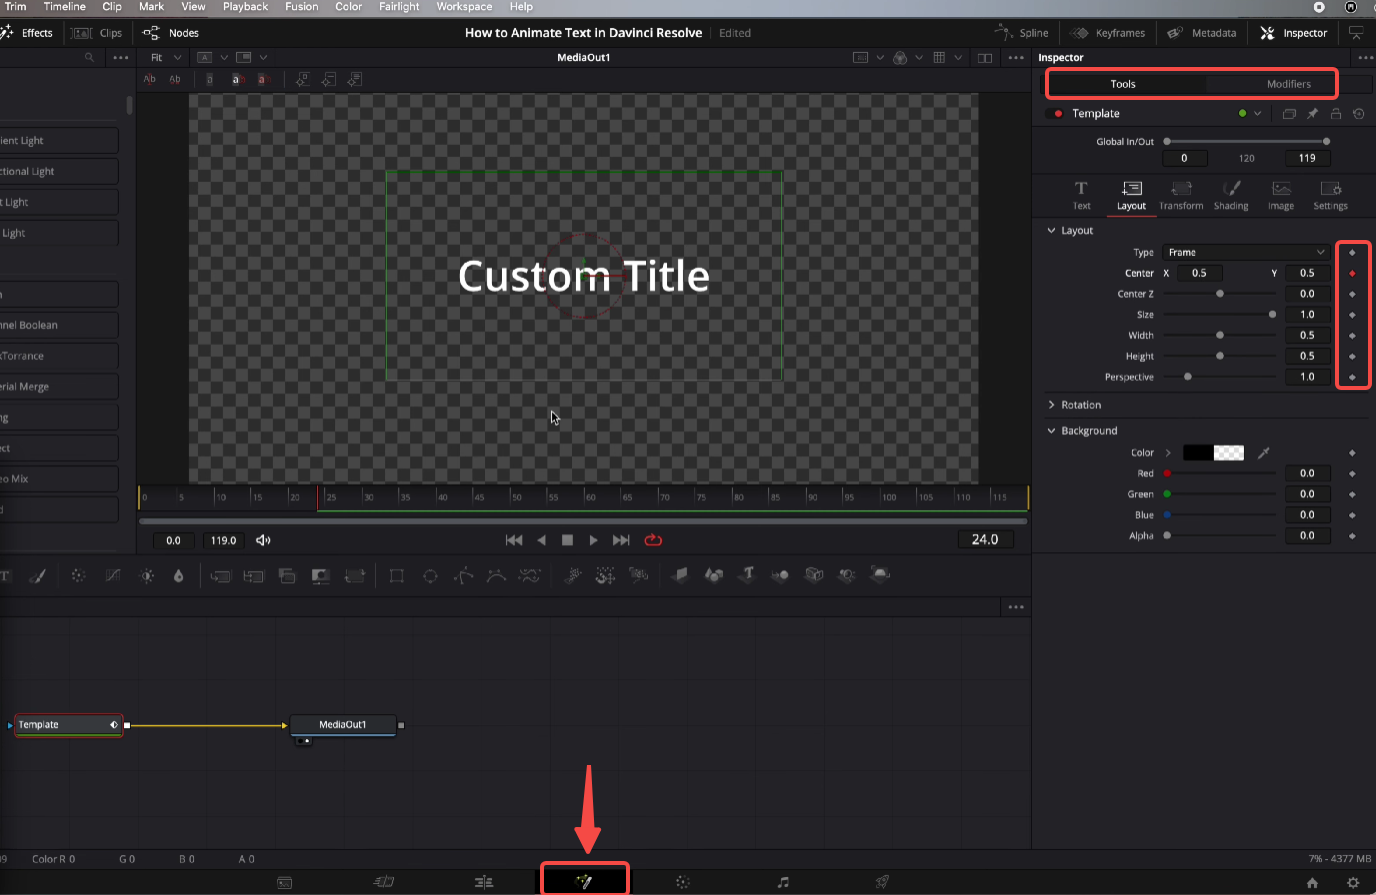Click the Spline button
This screenshot has width=1376, height=895.
pyautogui.click(x=1022, y=32)
